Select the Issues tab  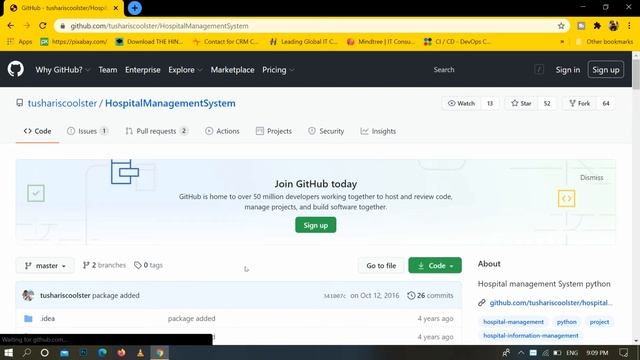point(87,131)
